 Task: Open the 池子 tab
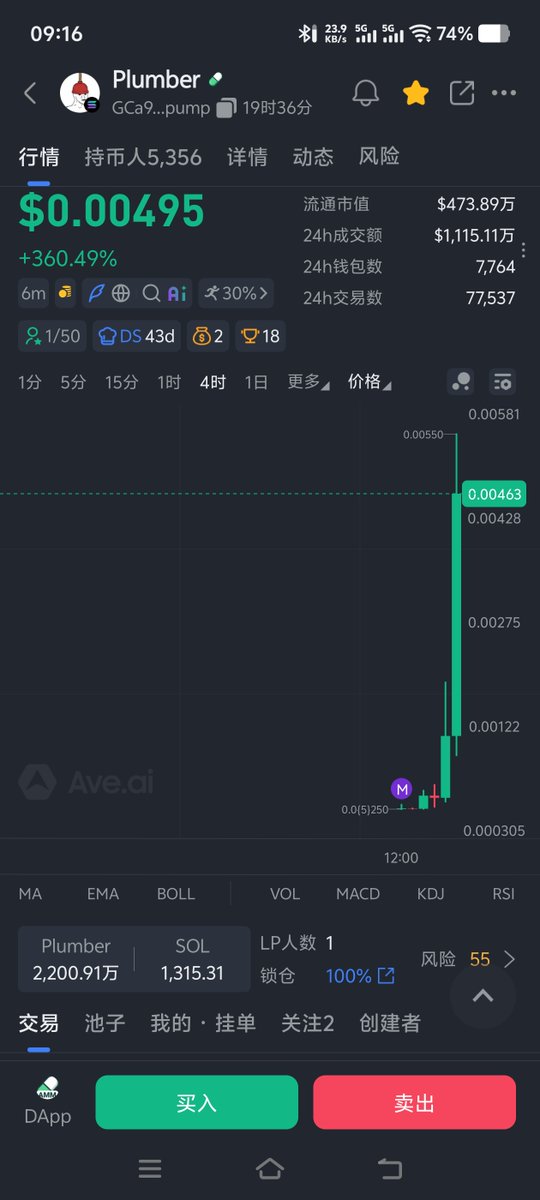tap(105, 1023)
